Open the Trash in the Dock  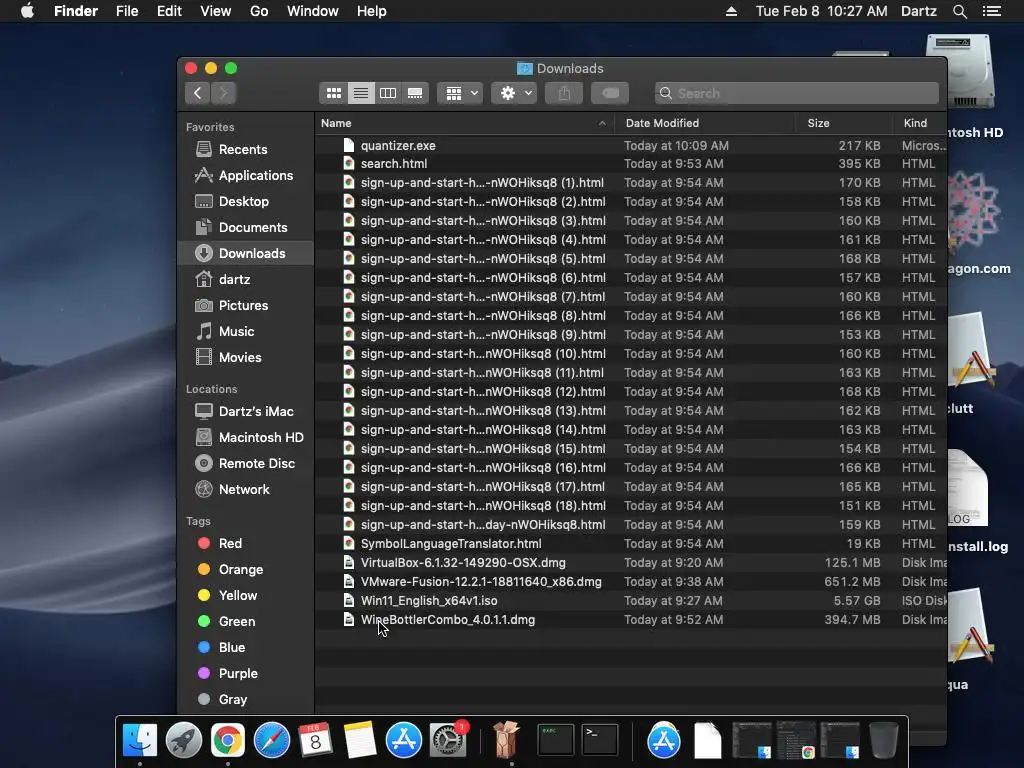(884, 741)
